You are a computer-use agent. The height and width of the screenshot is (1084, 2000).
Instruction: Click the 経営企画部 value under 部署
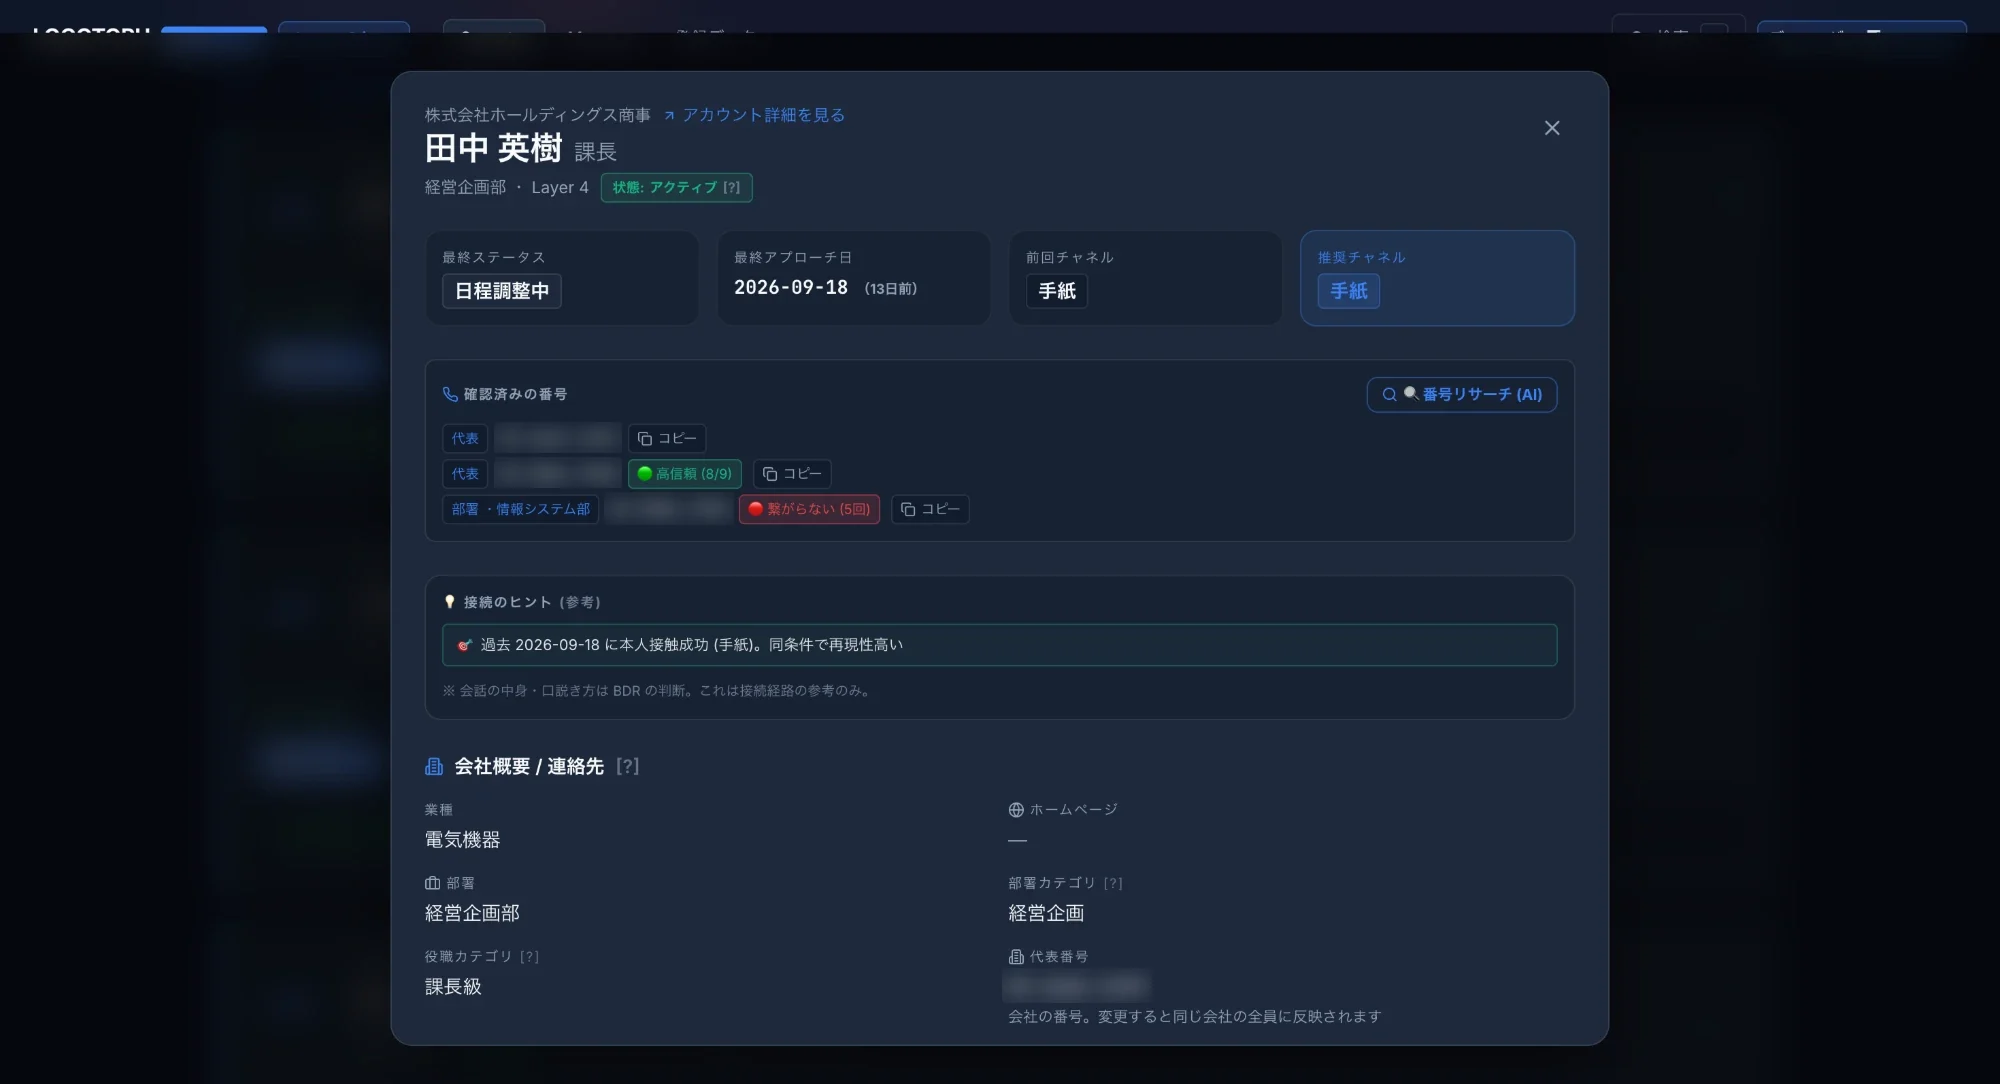pyautogui.click(x=472, y=913)
